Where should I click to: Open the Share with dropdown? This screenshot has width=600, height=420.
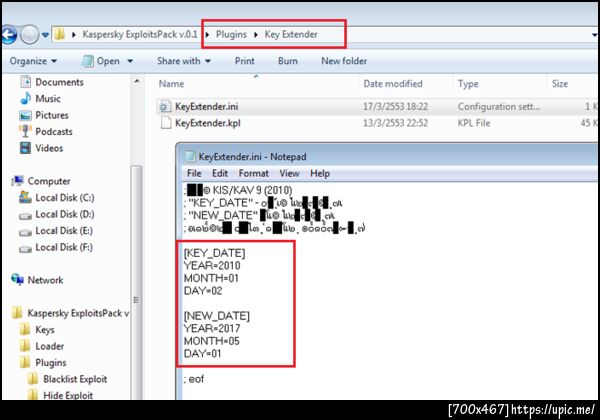[x=184, y=61]
